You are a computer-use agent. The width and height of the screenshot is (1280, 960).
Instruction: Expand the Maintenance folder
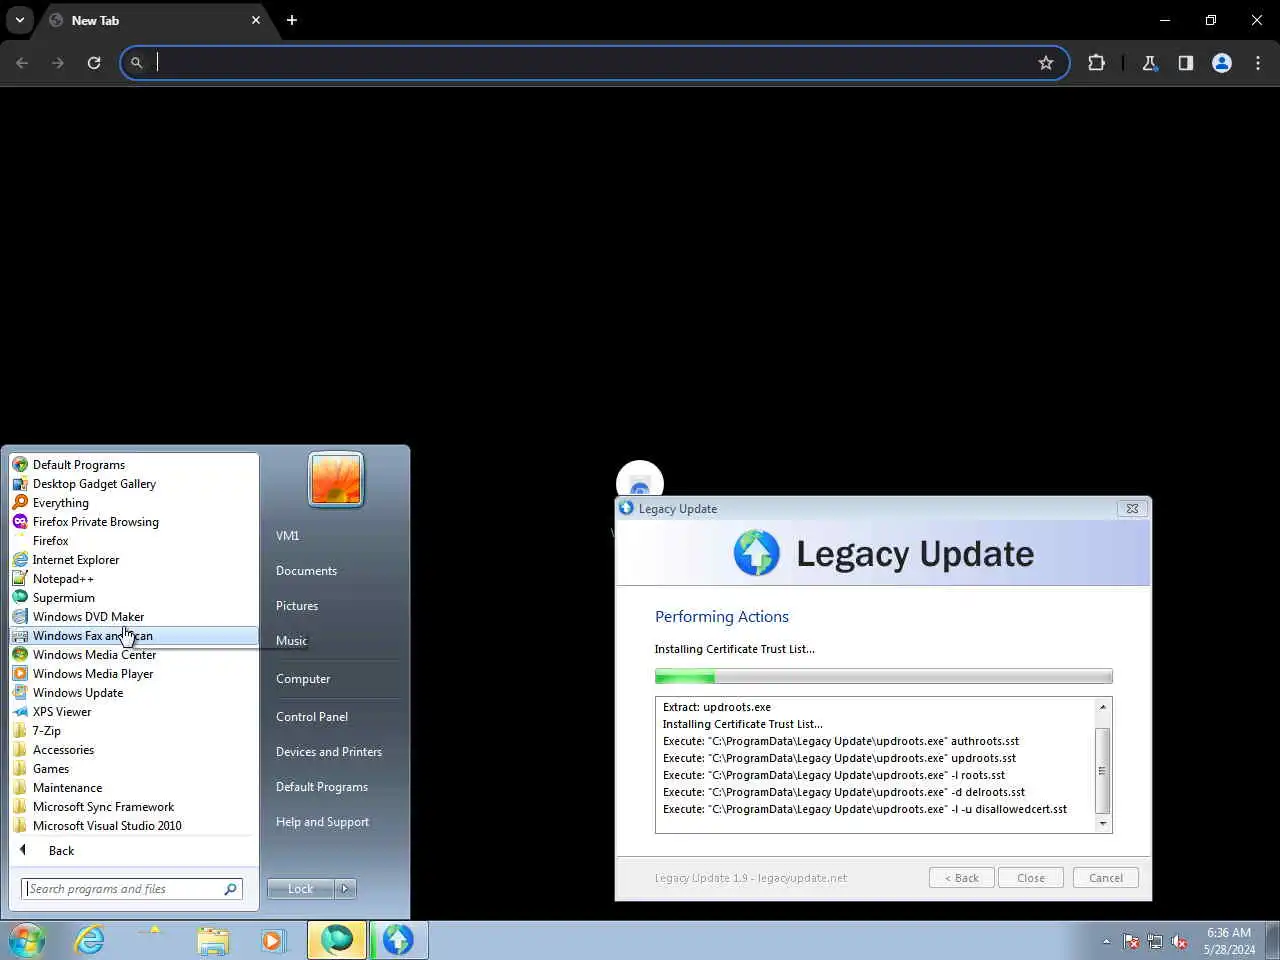click(134, 788)
